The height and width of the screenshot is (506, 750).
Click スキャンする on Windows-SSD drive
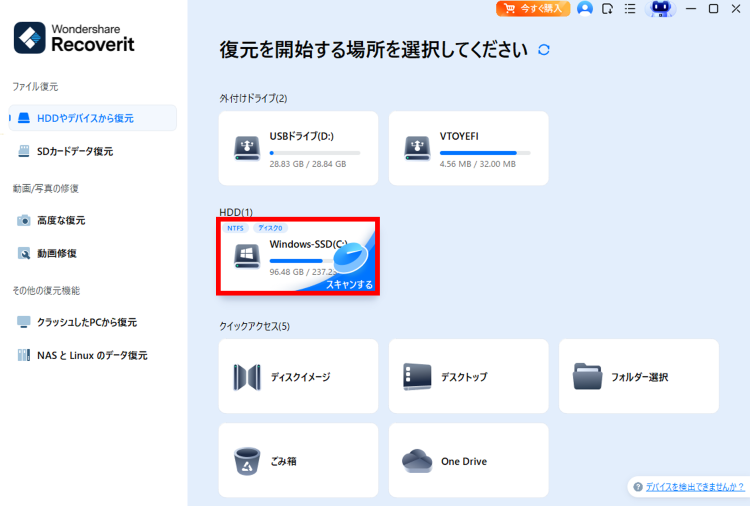coord(349,285)
